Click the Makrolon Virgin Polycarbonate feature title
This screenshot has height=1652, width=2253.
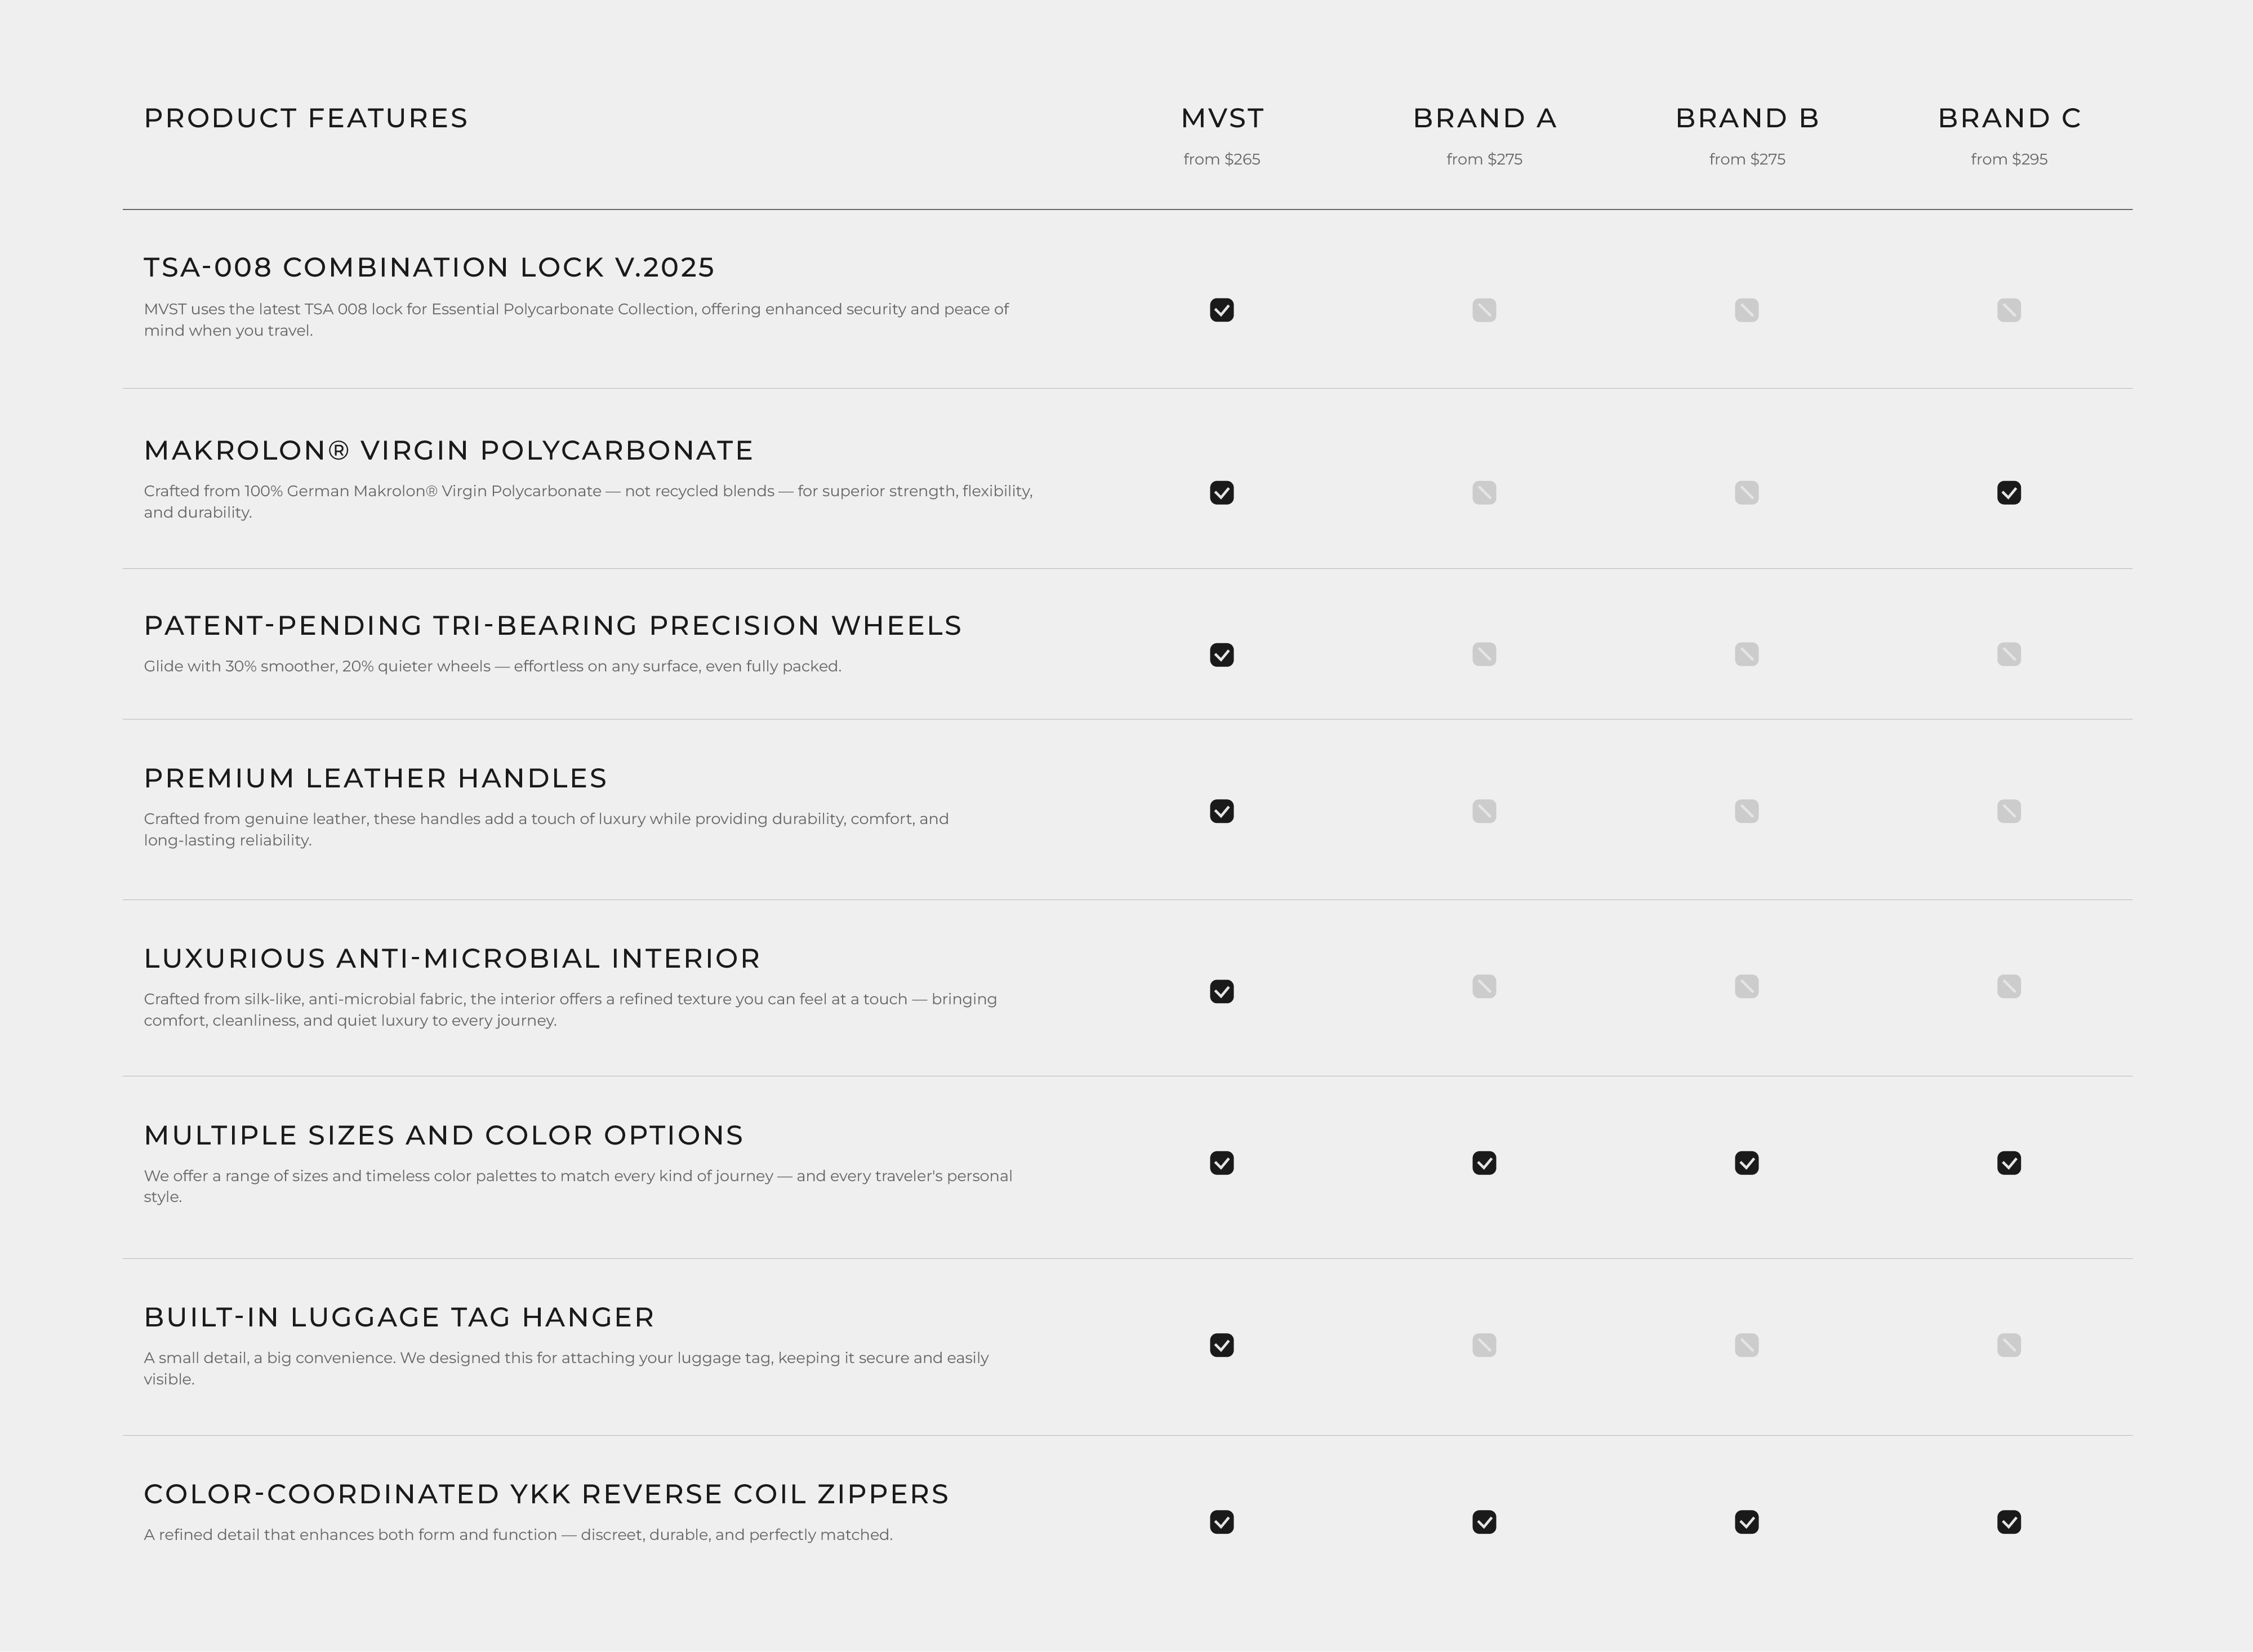tap(448, 450)
